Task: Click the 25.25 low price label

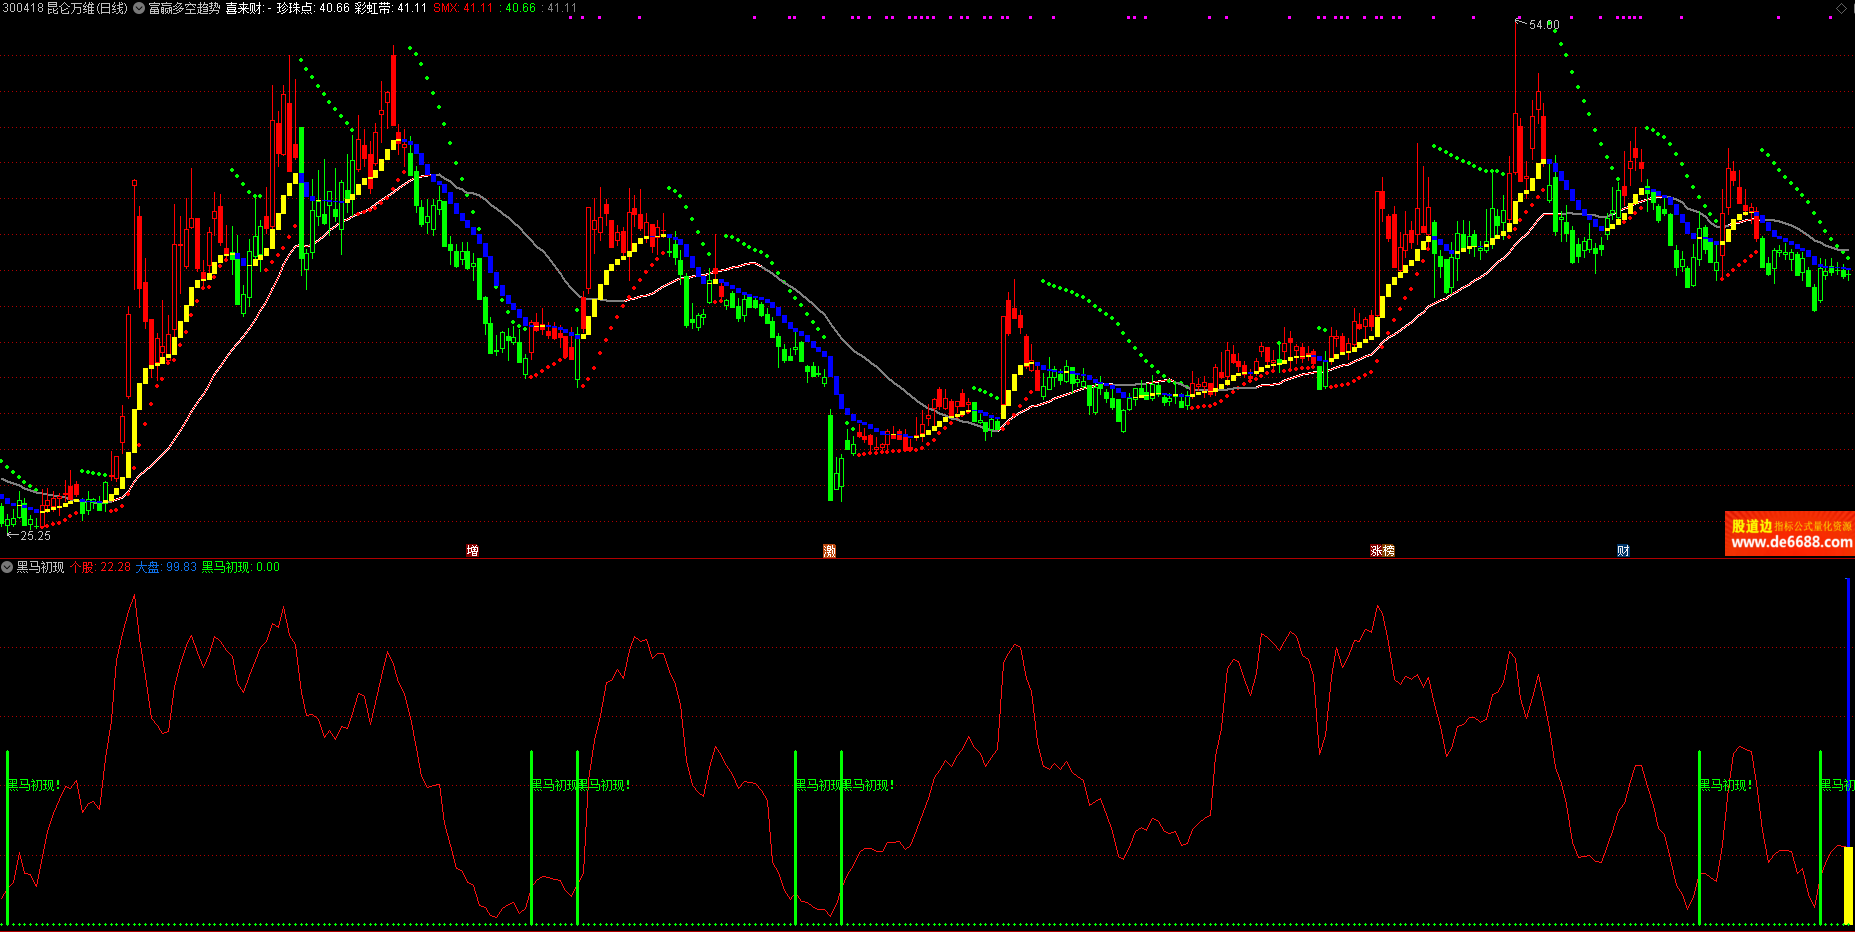Action: coord(35,536)
